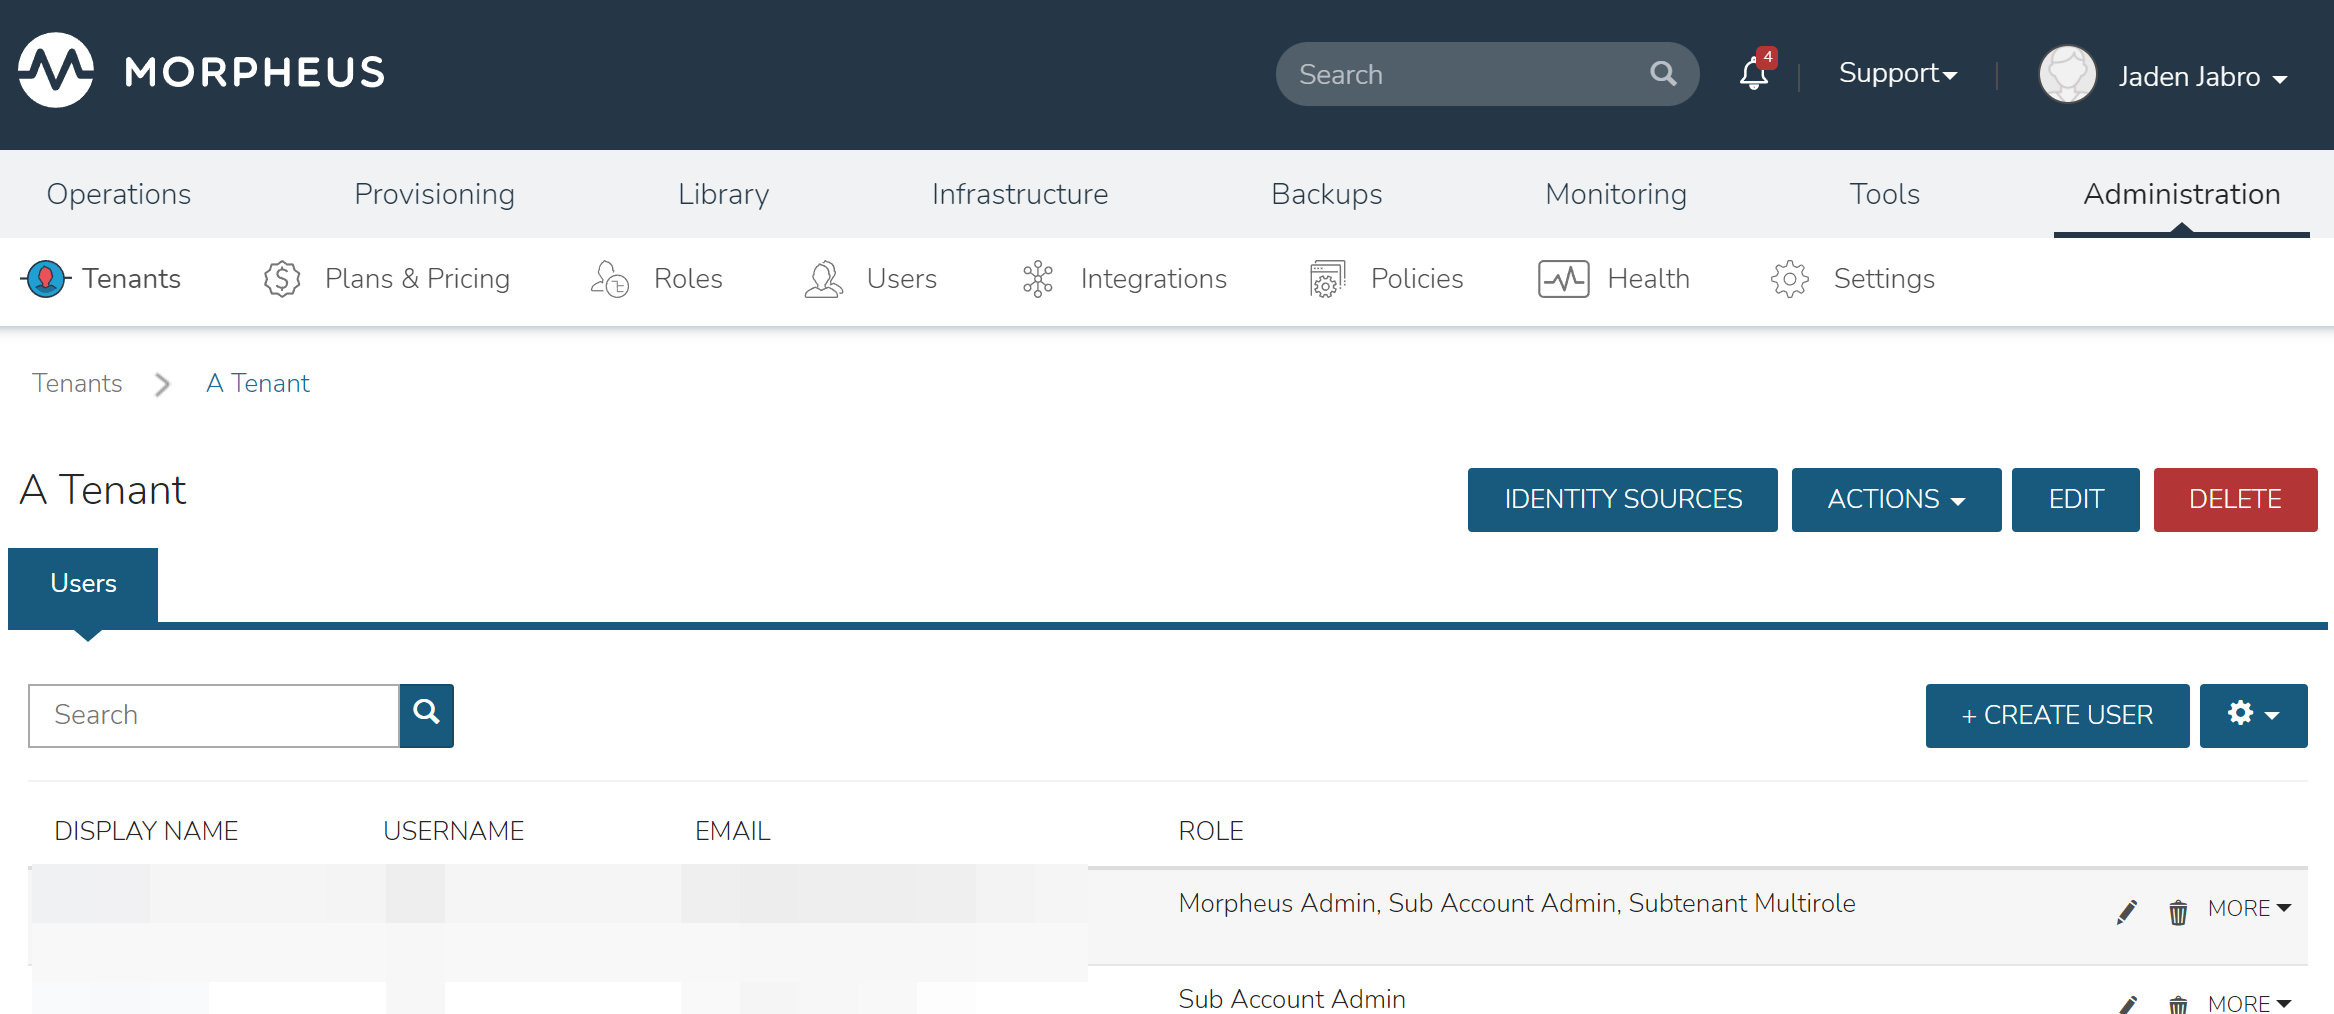
Task: Expand MORE menu for first user row
Action: 2249,909
